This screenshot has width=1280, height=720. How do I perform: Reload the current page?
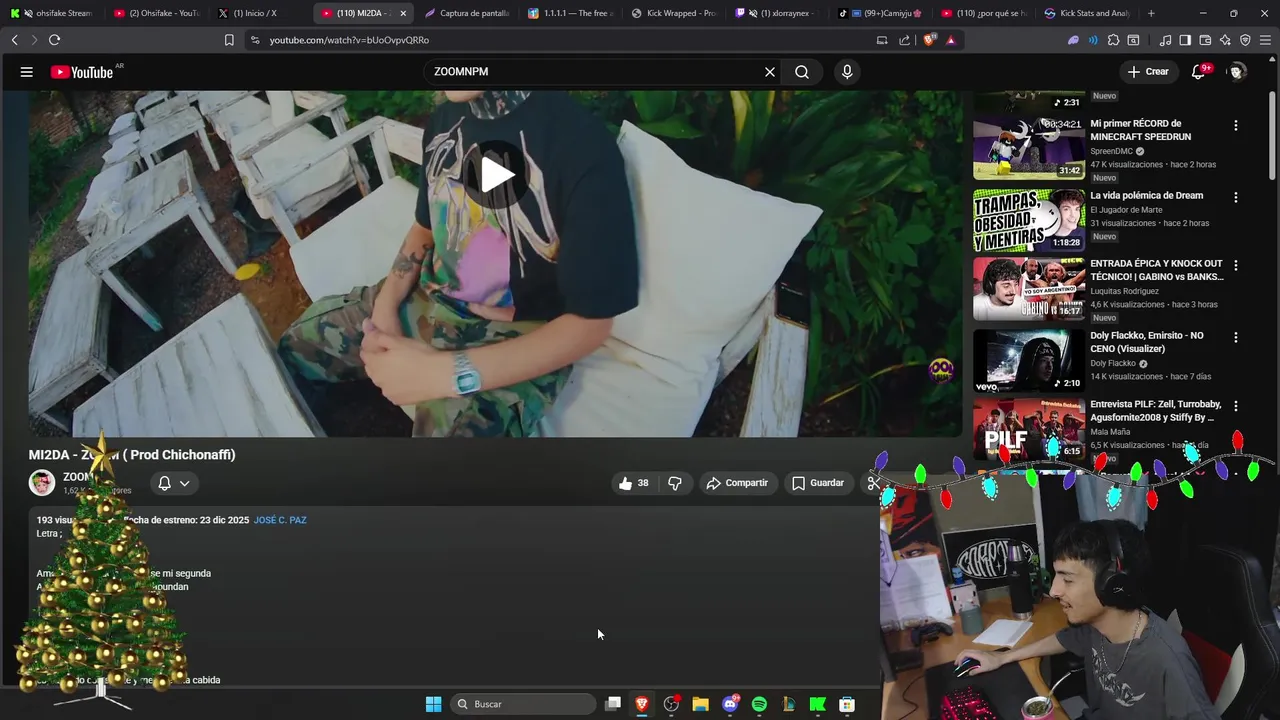(x=54, y=40)
